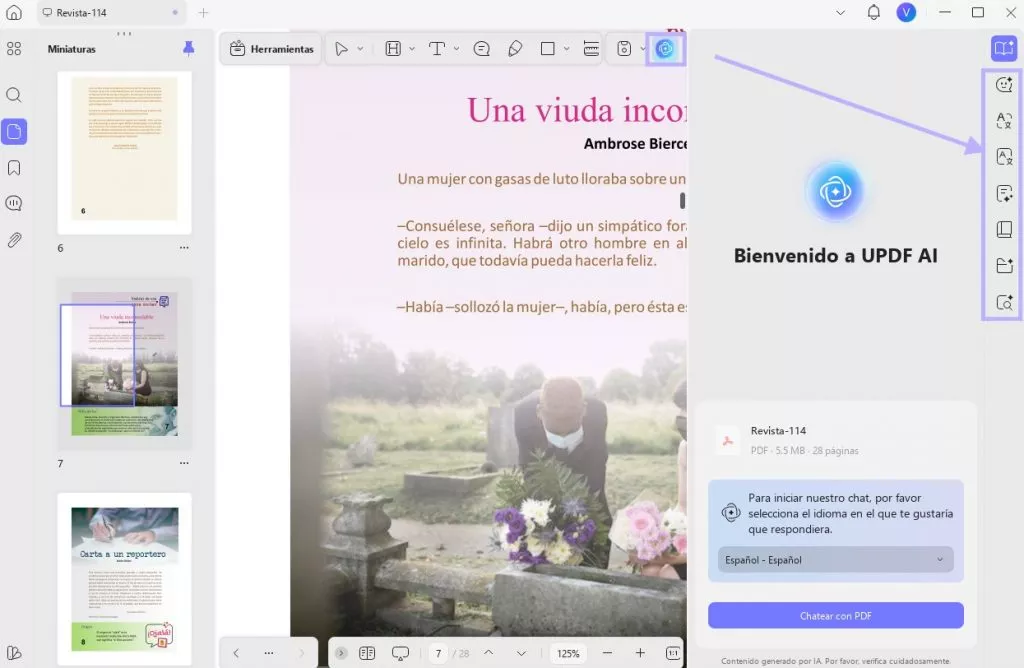1024x668 pixels.
Task: Select the page 6 thumbnail
Action: [x=124, y=153]
